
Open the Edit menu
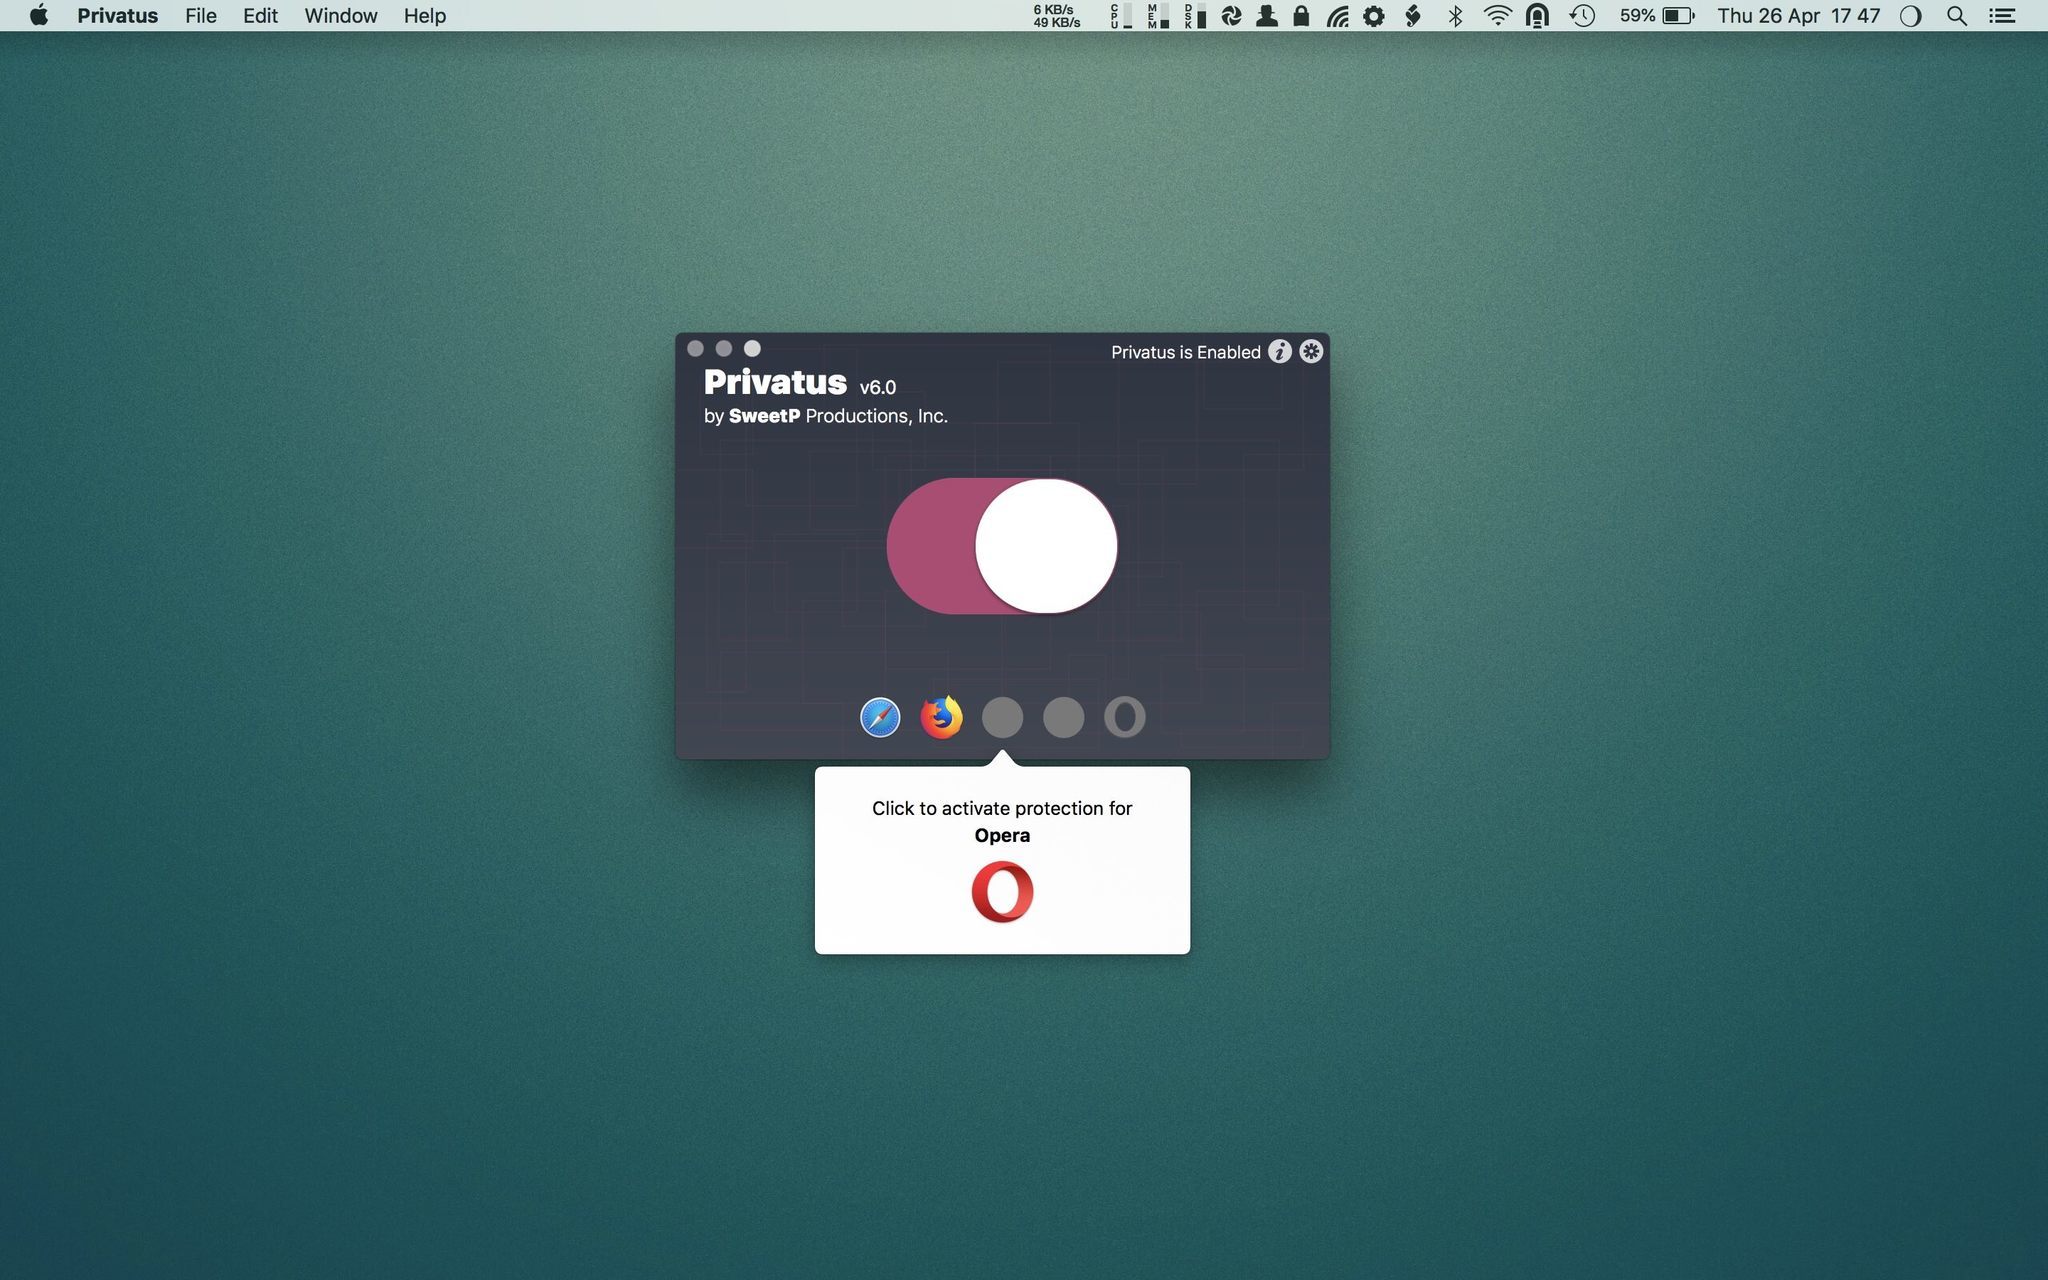click(260, 16)
